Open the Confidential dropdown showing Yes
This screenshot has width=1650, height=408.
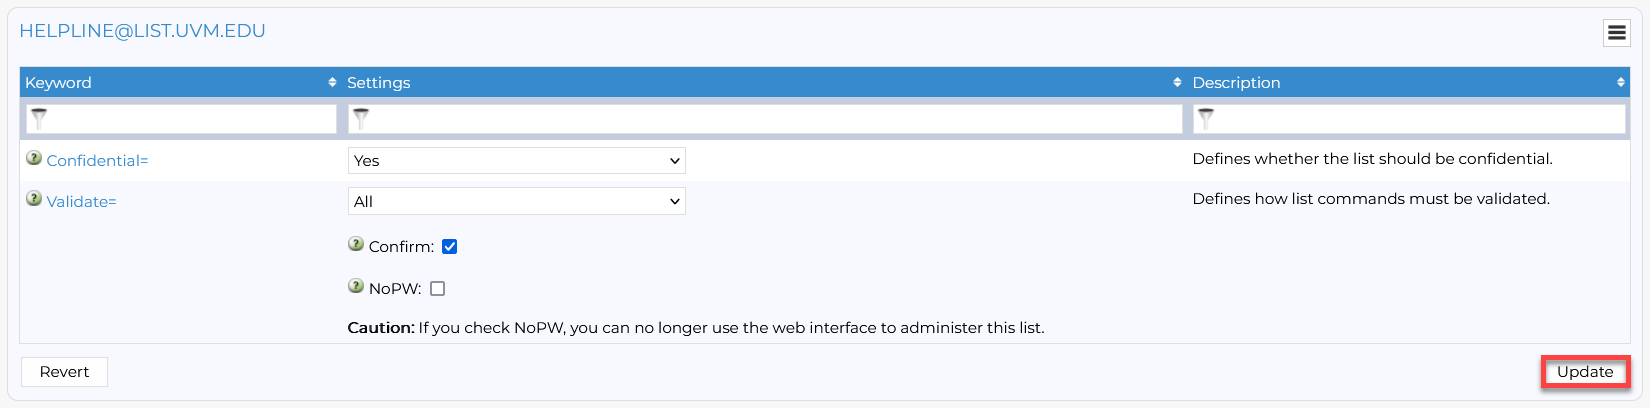pos(516,161)
